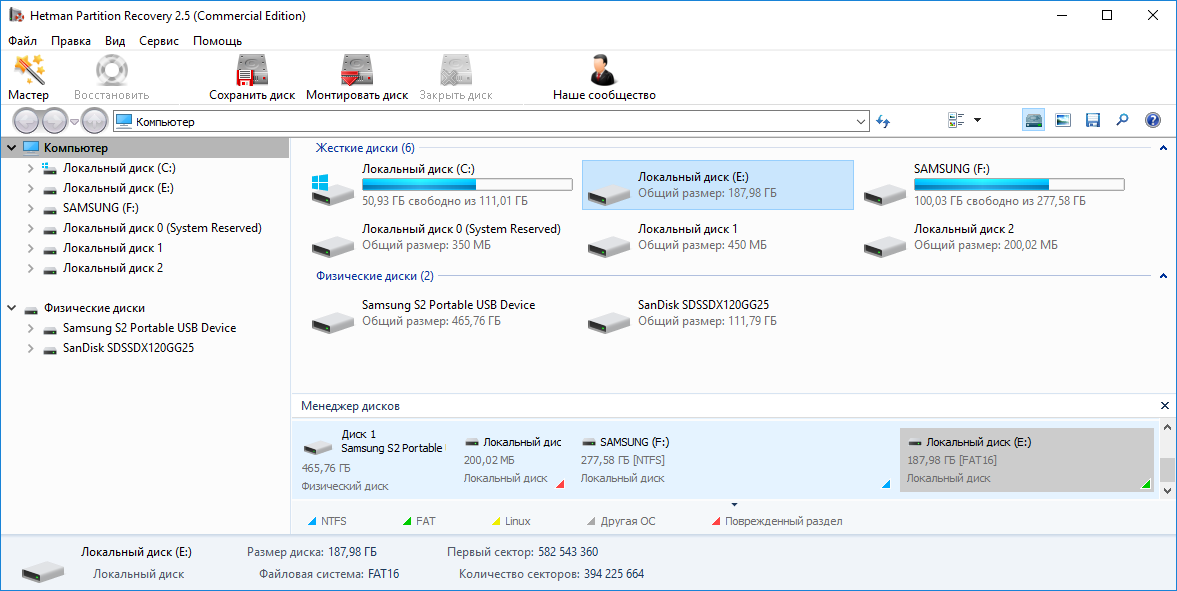This screenshot has width=1177, height=591.
Task: Click the refresh arrows next to address bar
Action: [883, 121]
